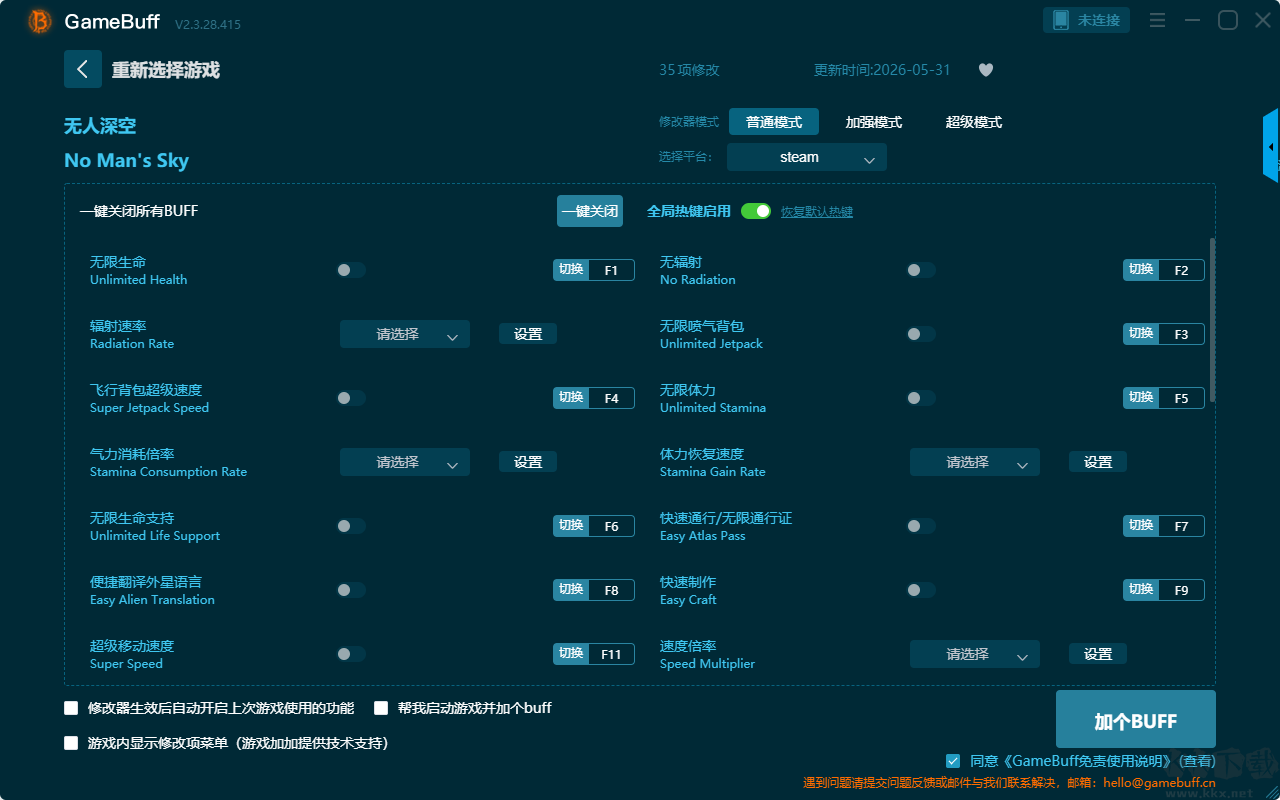Click the F1 hotkey field for Unlimited Health
This screenshot has width=1280, height=800.
point(611,270)
